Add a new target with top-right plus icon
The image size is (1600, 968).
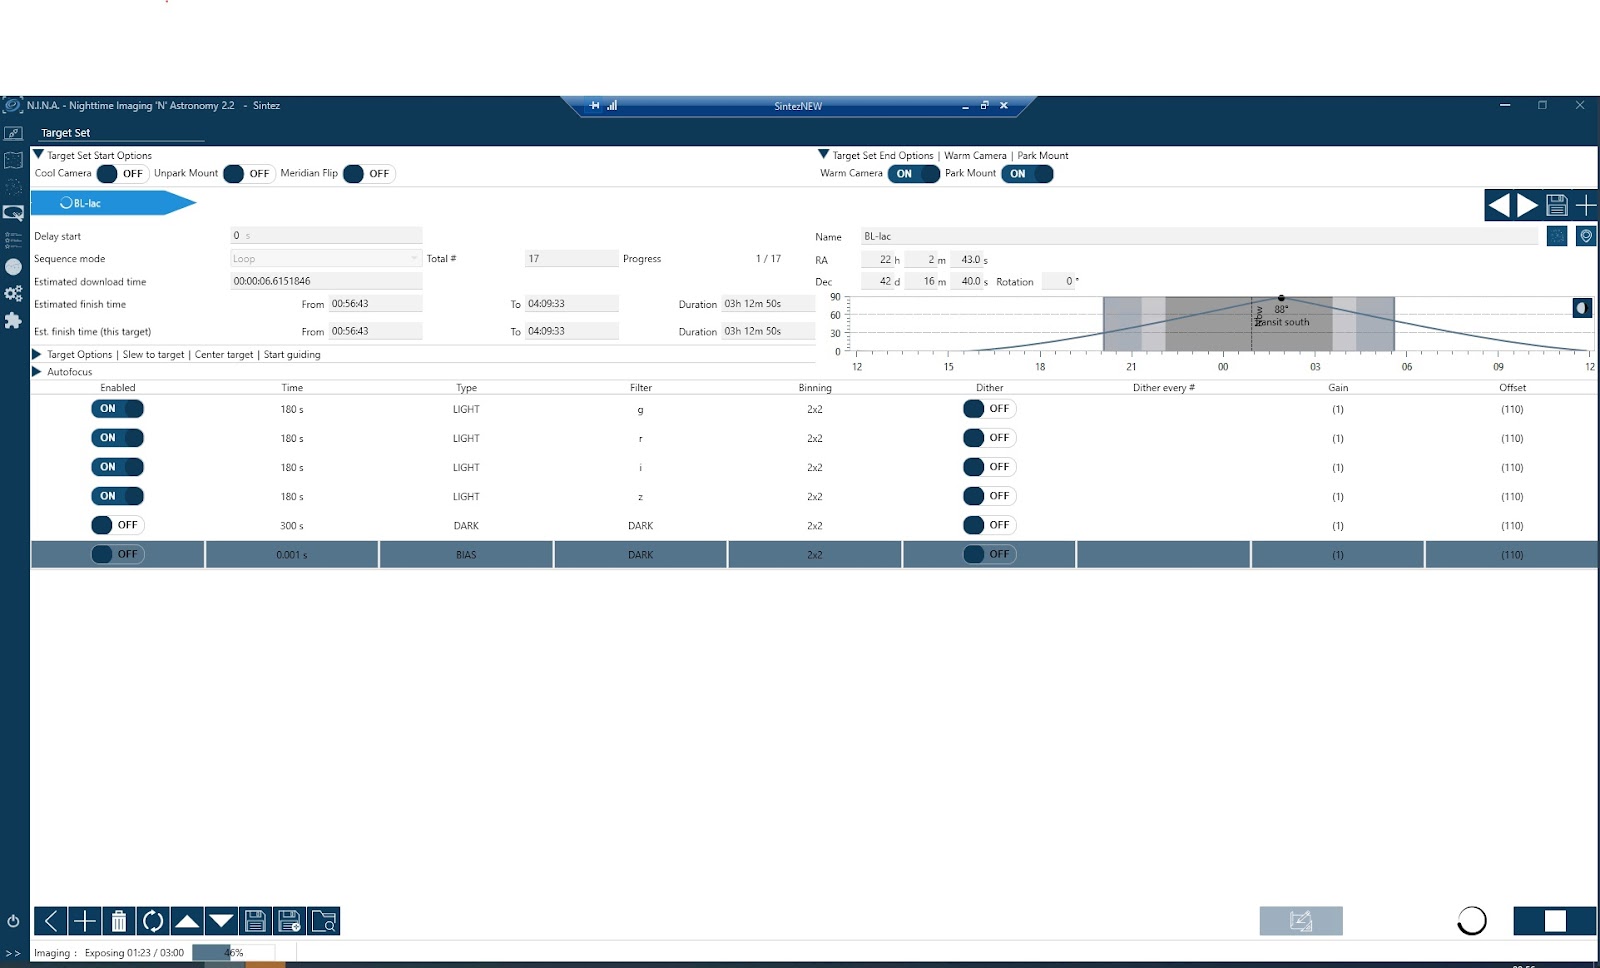pyautogui.click(x=1586, y=205)
